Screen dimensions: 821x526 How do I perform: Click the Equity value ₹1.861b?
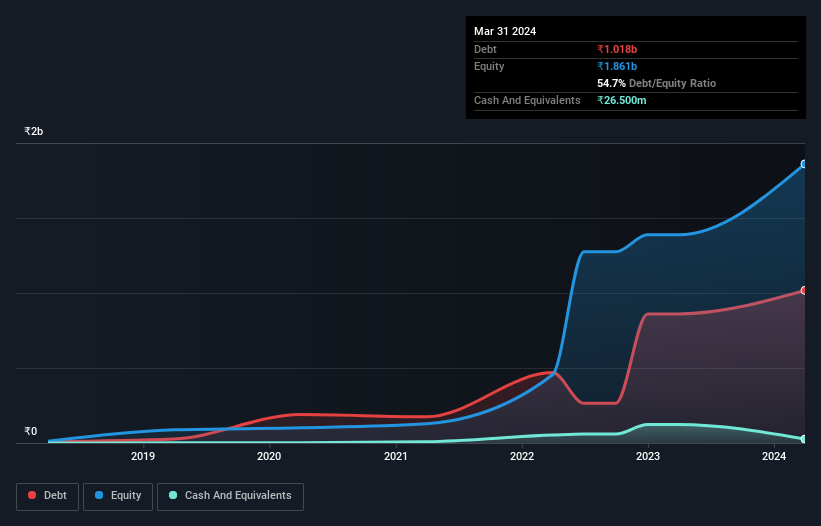617,66
